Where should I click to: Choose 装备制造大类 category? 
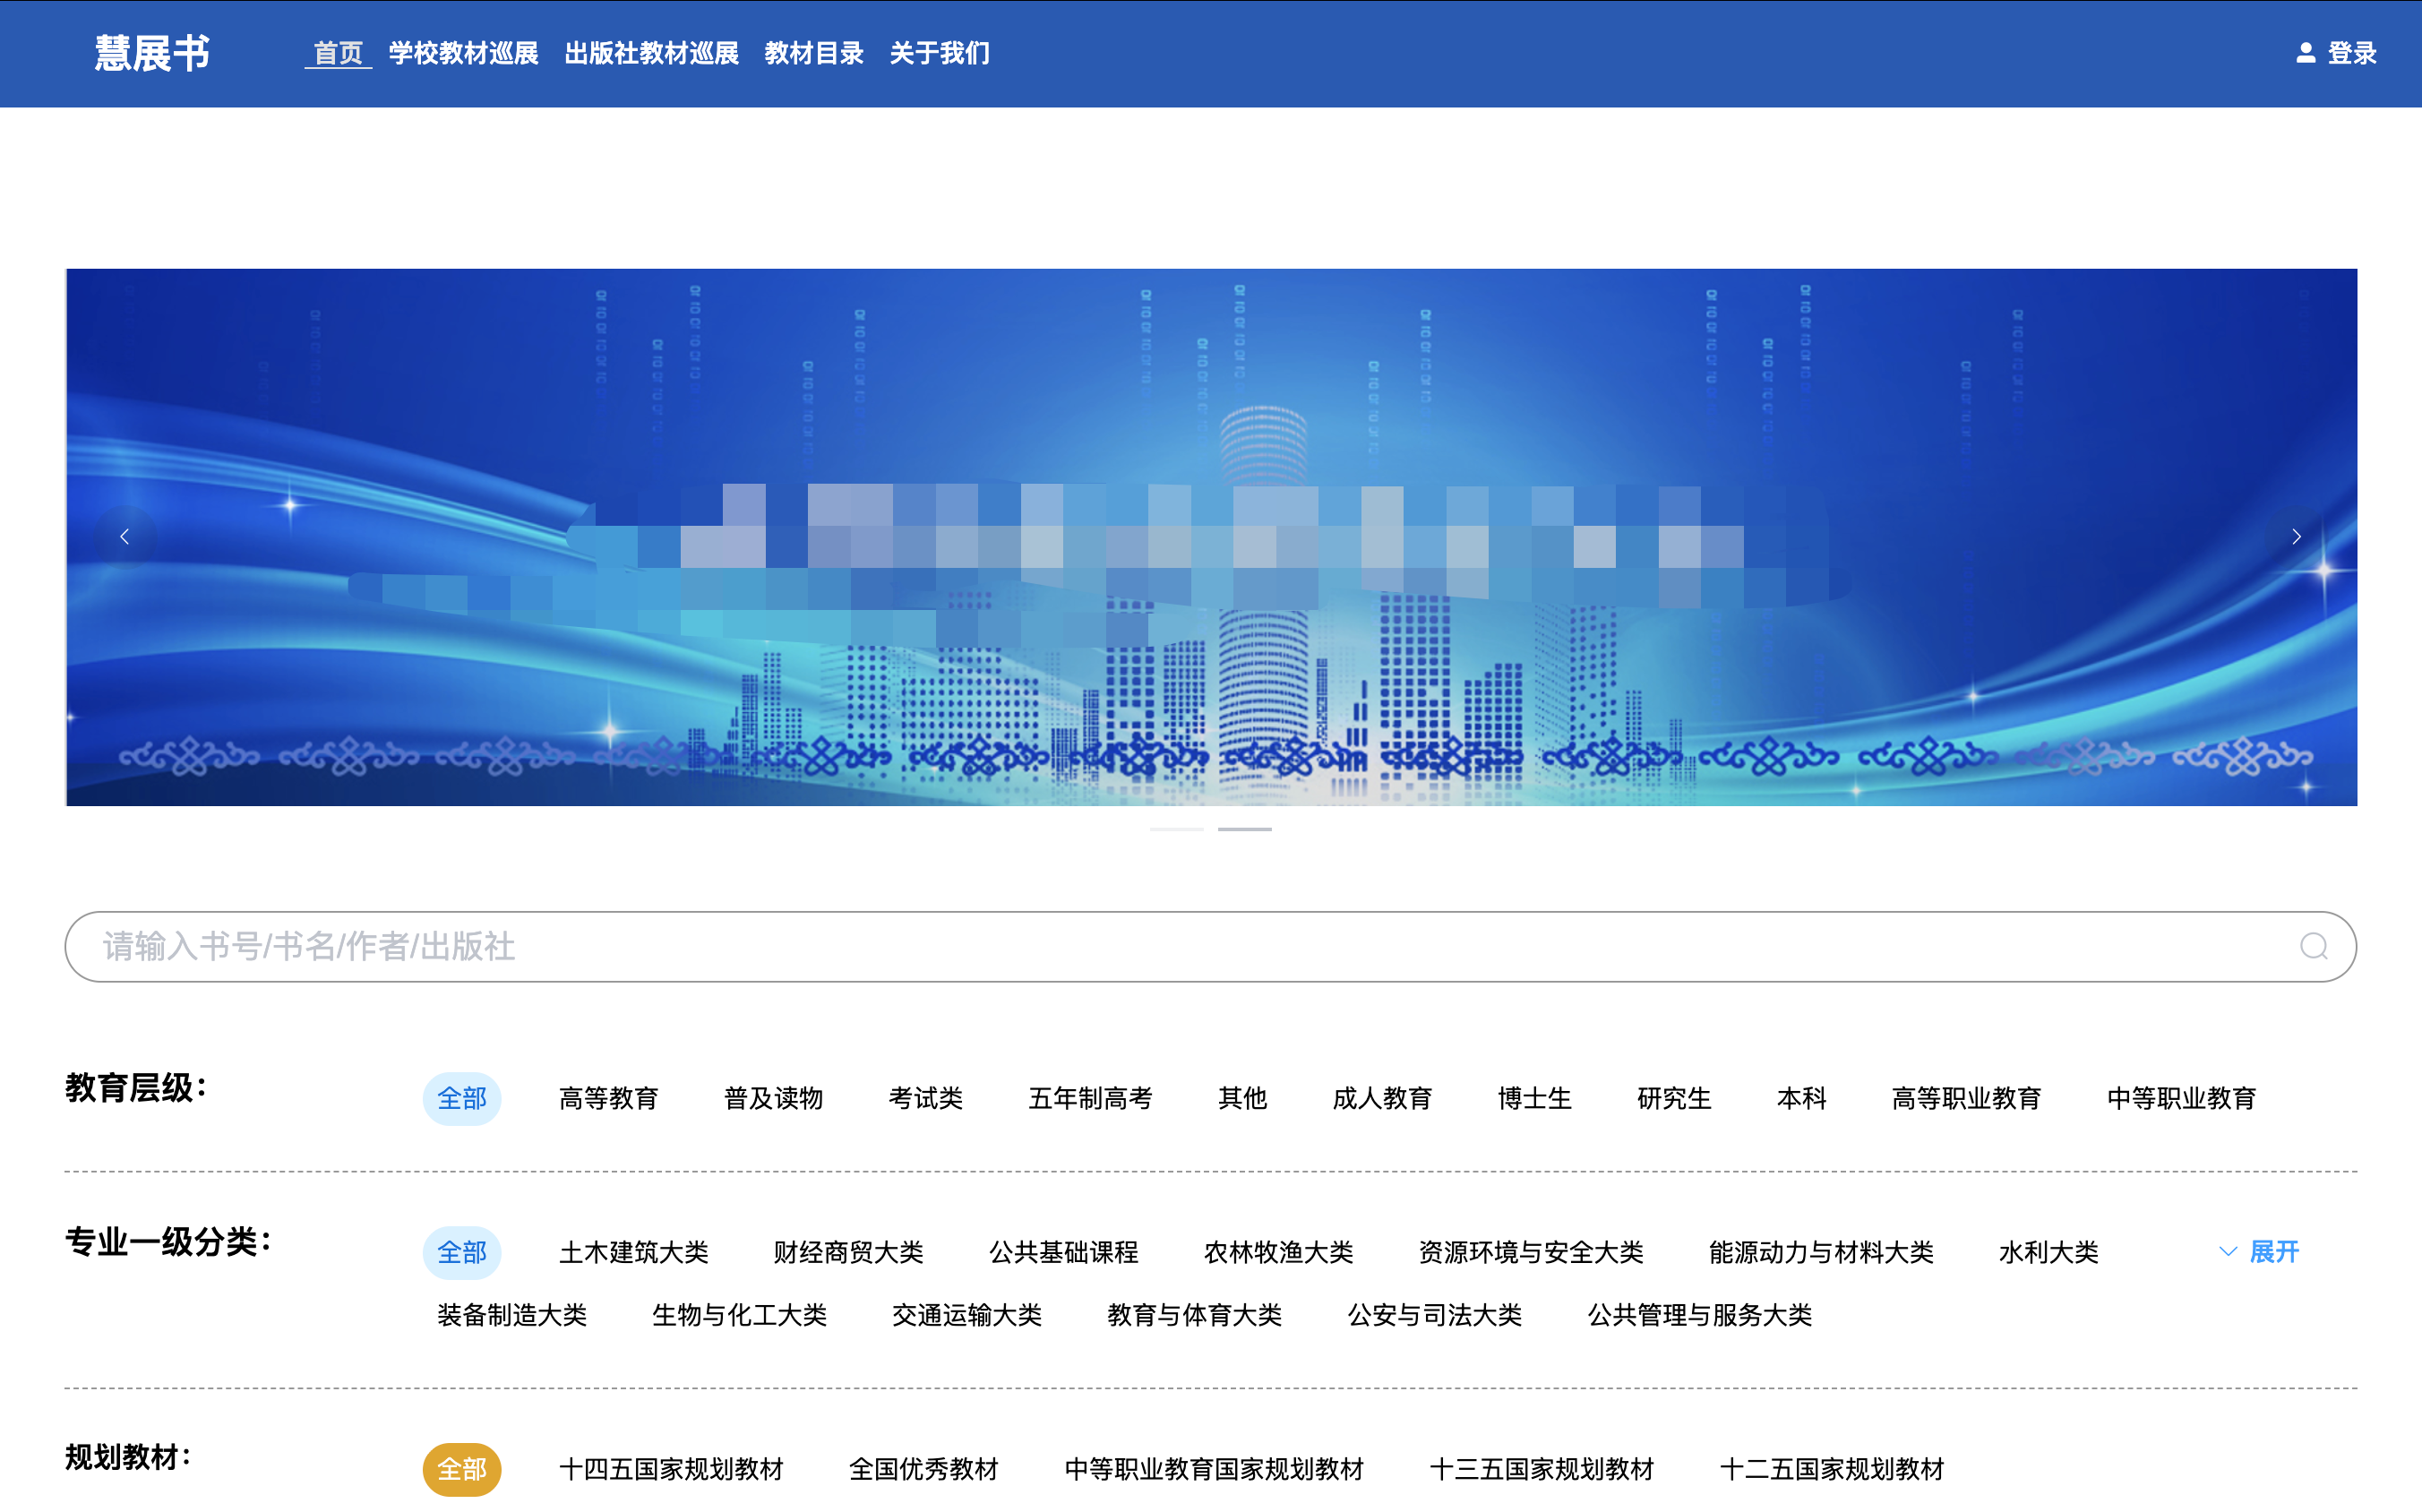[511, 1314]
